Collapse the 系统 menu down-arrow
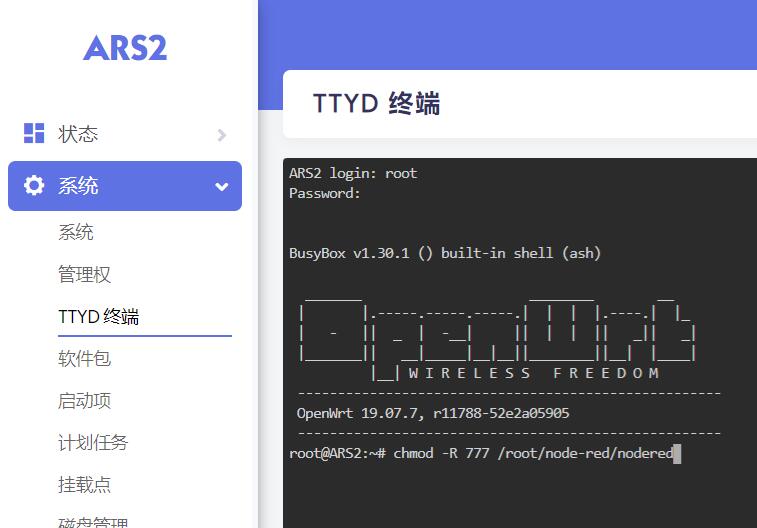Viewport: 757px width, 528px height. point(222,187)
